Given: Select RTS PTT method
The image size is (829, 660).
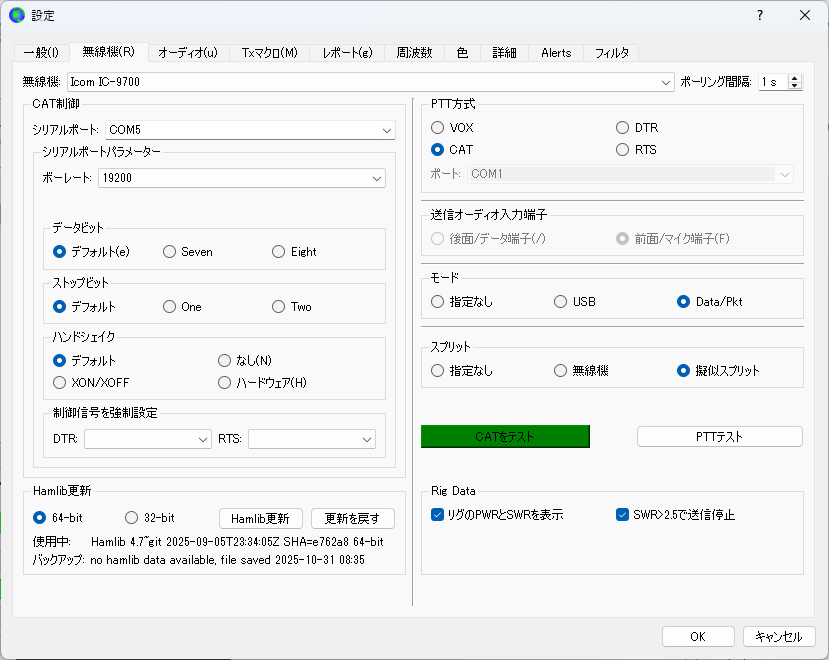Looking at the screenshot, I should pos(636,150).
